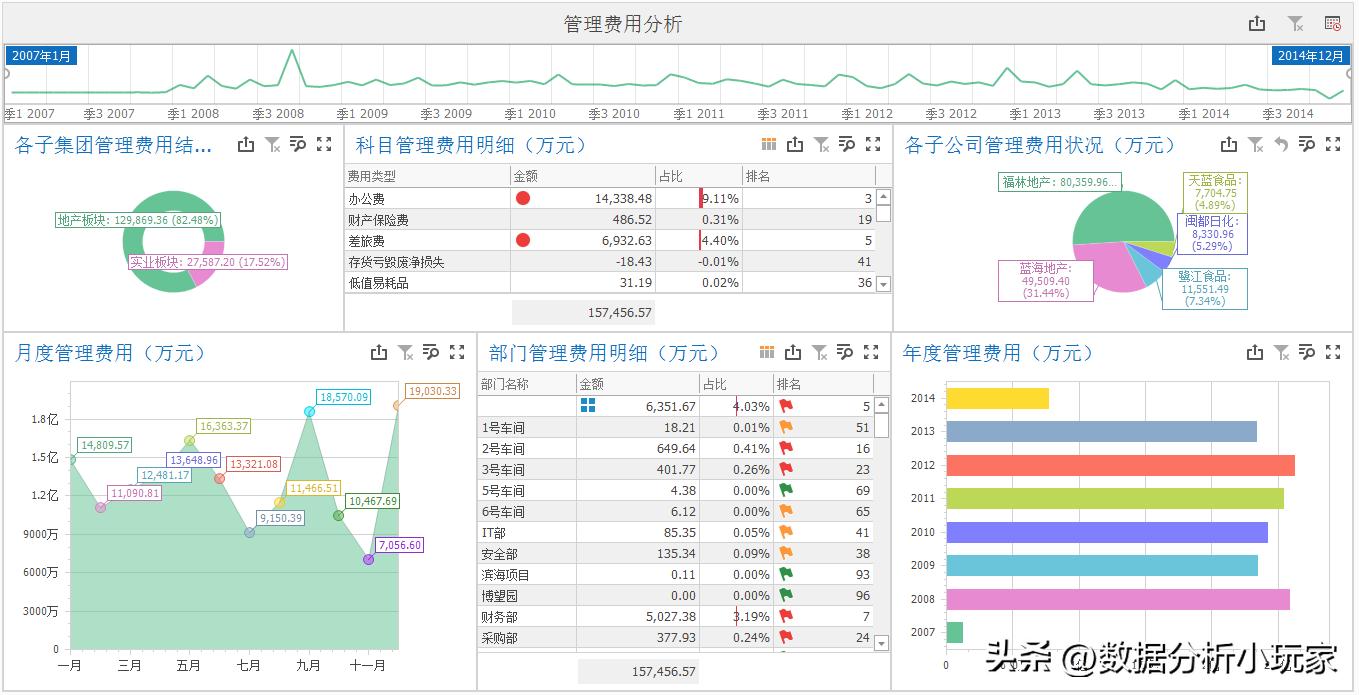
Task: Clear filters on 月度管理费用 using funnel icon
Action: (x=406, y=352)
